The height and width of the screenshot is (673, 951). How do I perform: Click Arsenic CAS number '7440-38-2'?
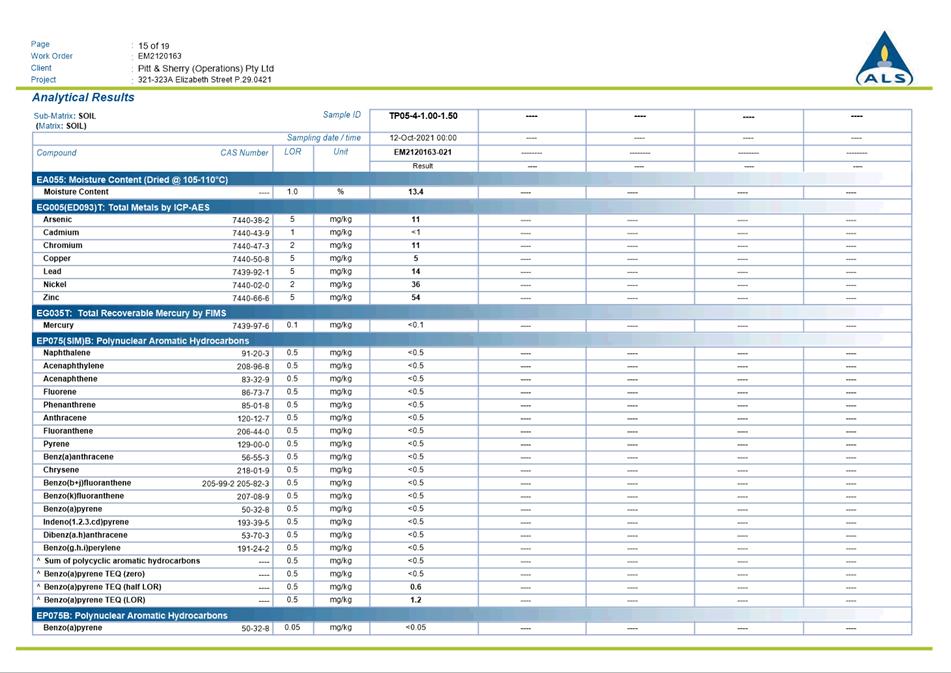coord(250,221)
